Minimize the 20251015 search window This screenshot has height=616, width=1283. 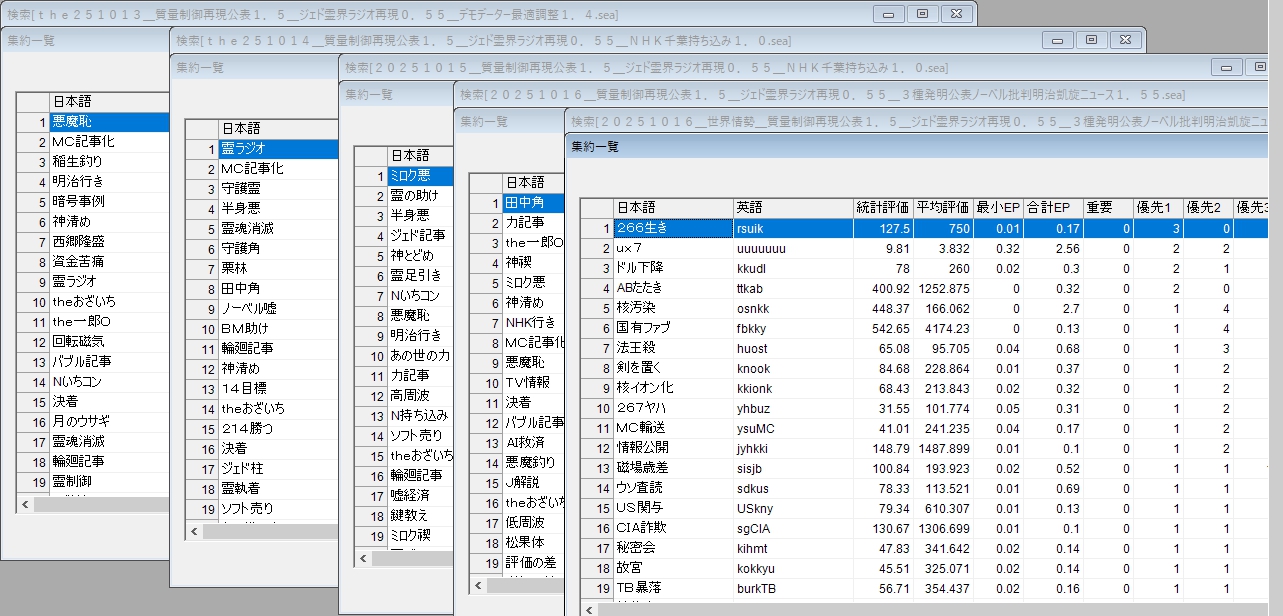[1224, 67]
